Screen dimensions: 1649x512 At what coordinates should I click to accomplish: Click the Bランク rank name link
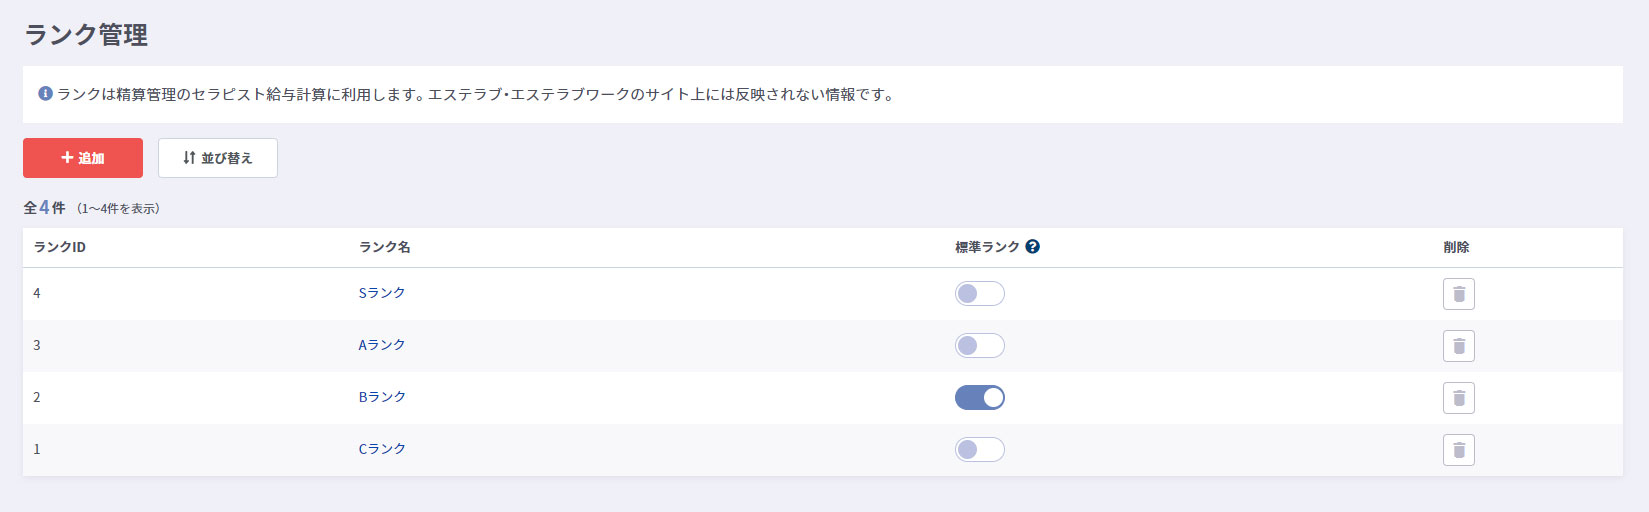pos(382,397)
